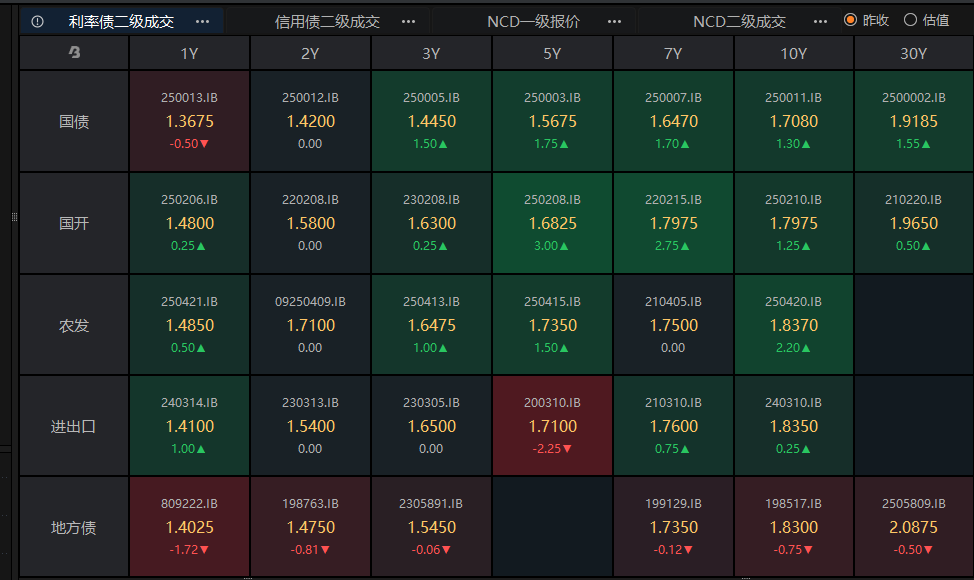This screenshot has height=580, width=974.
Task: Click the info icon beside 利率债二级成交
Action: tap(37, 21)
